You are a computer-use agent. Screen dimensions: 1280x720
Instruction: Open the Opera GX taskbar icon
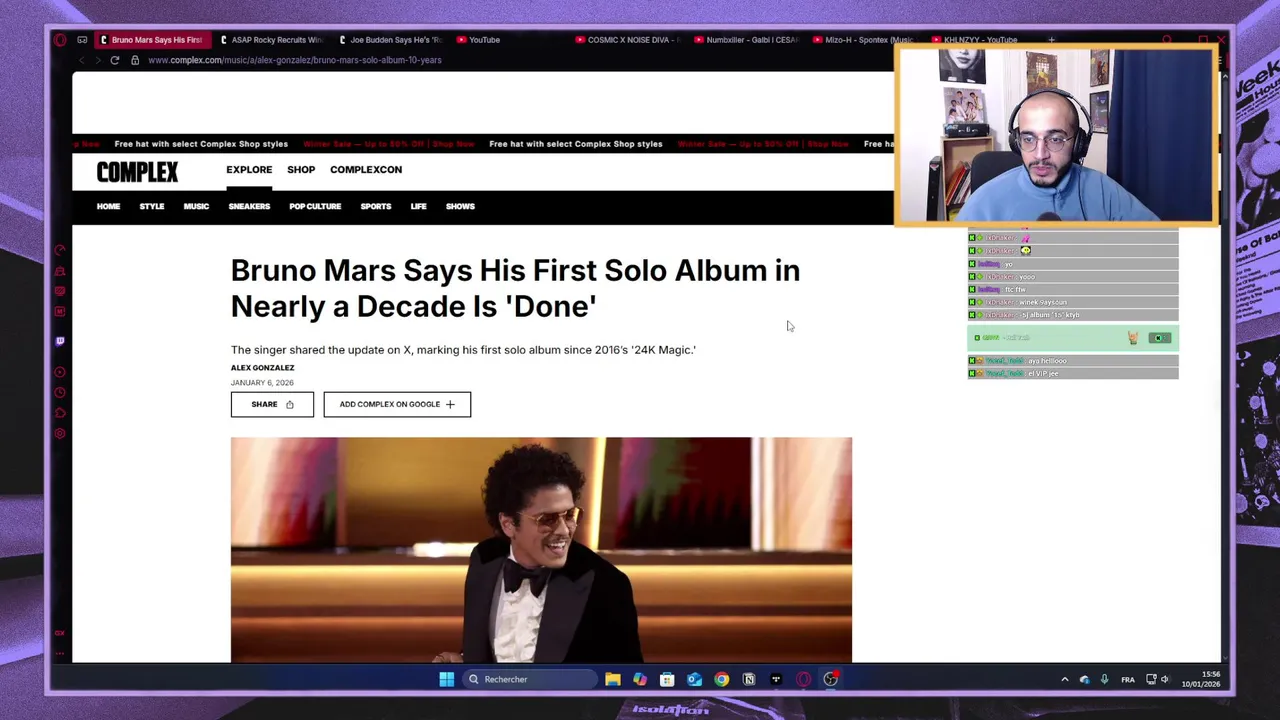803,679
